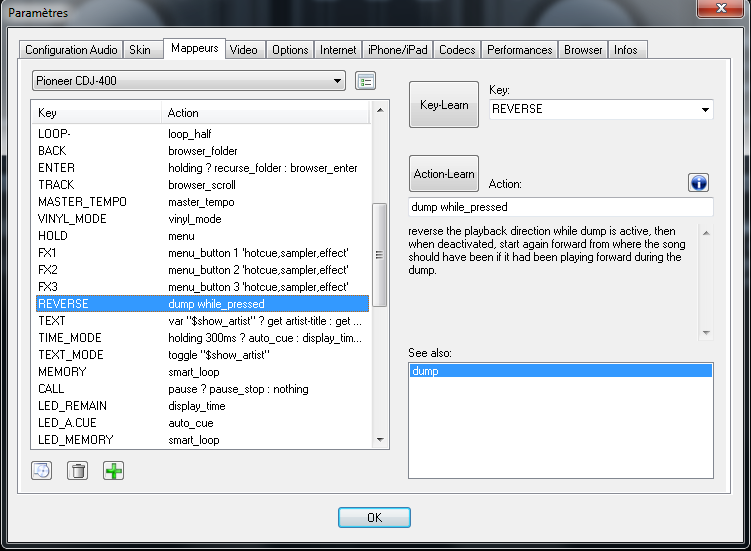
Task: Open the iPhone/iPad tab
Action: point(398,50)
